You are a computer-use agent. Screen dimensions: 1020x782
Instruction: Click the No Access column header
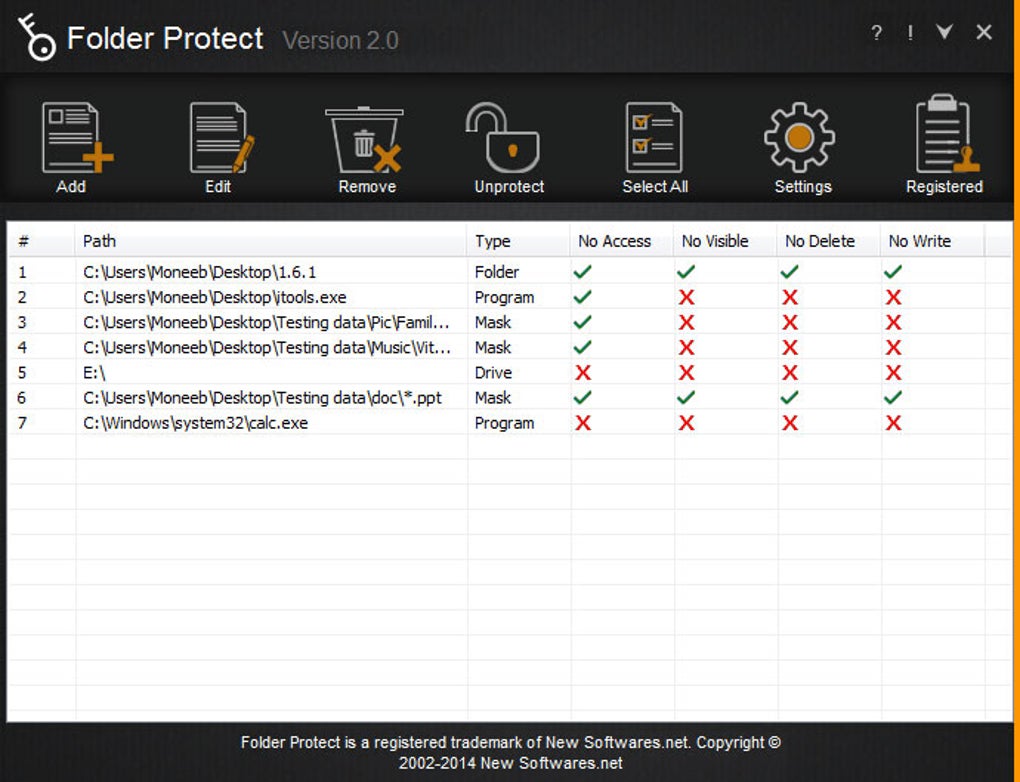(621, 241)
